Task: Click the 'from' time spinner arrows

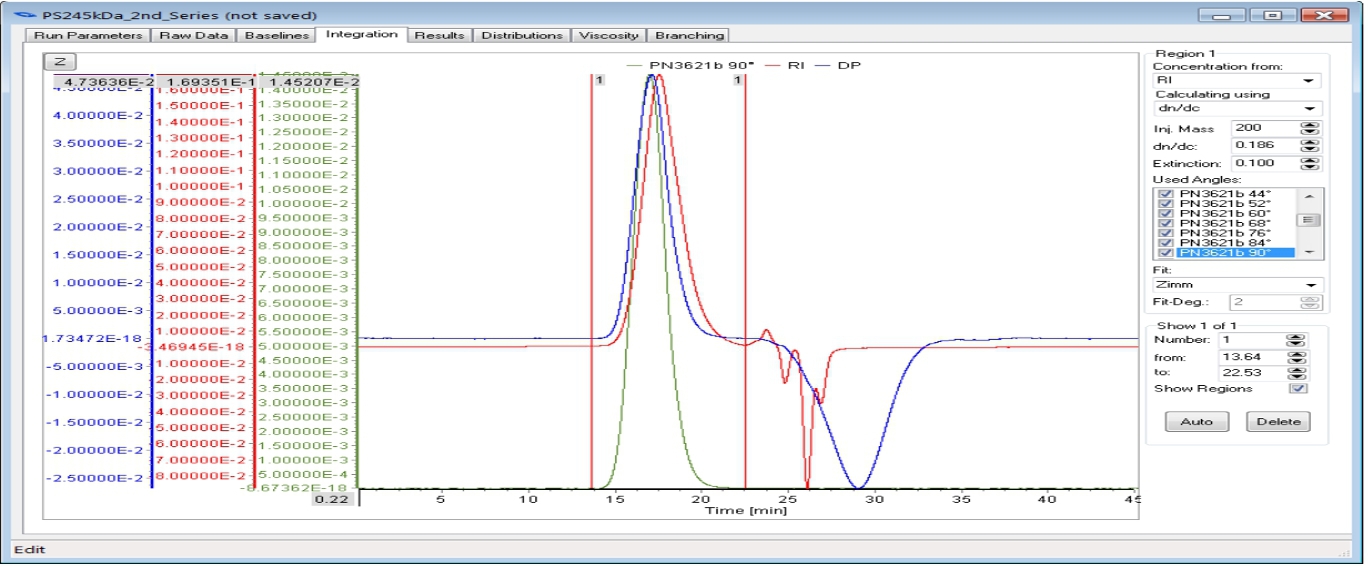Action: click(1296, 356)
